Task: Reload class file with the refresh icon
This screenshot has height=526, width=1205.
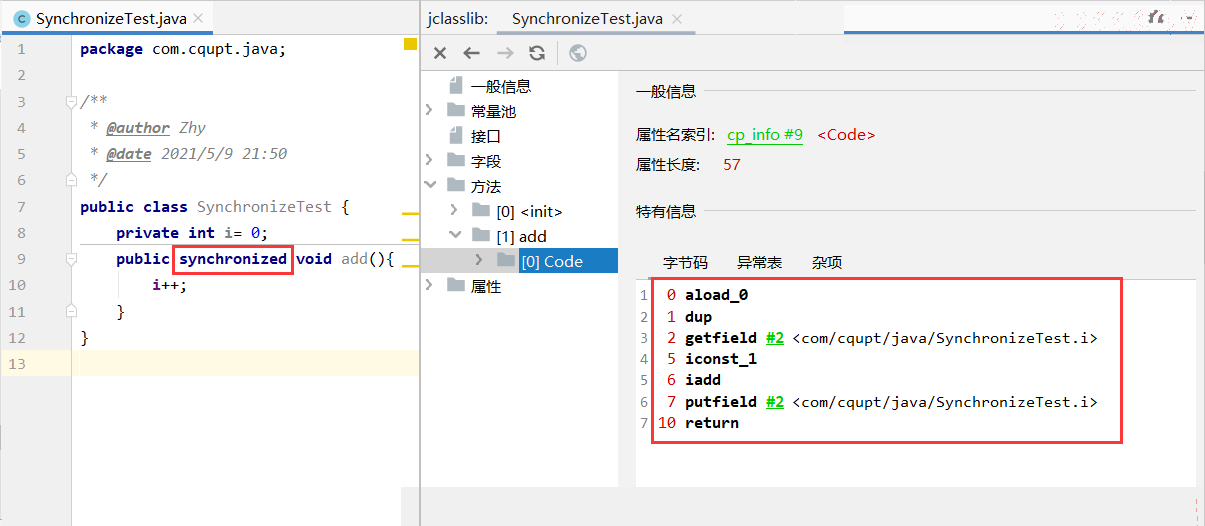Action: 537,53
